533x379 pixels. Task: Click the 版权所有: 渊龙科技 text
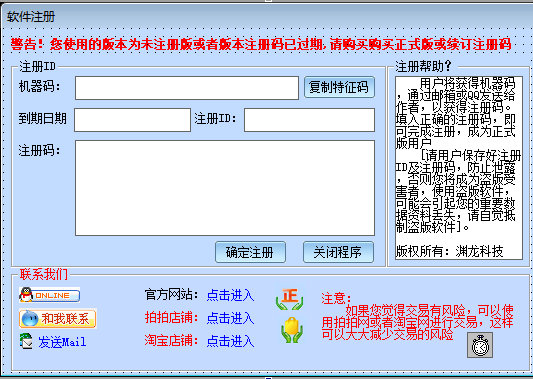pyautogui.click(x=449, y=251)
